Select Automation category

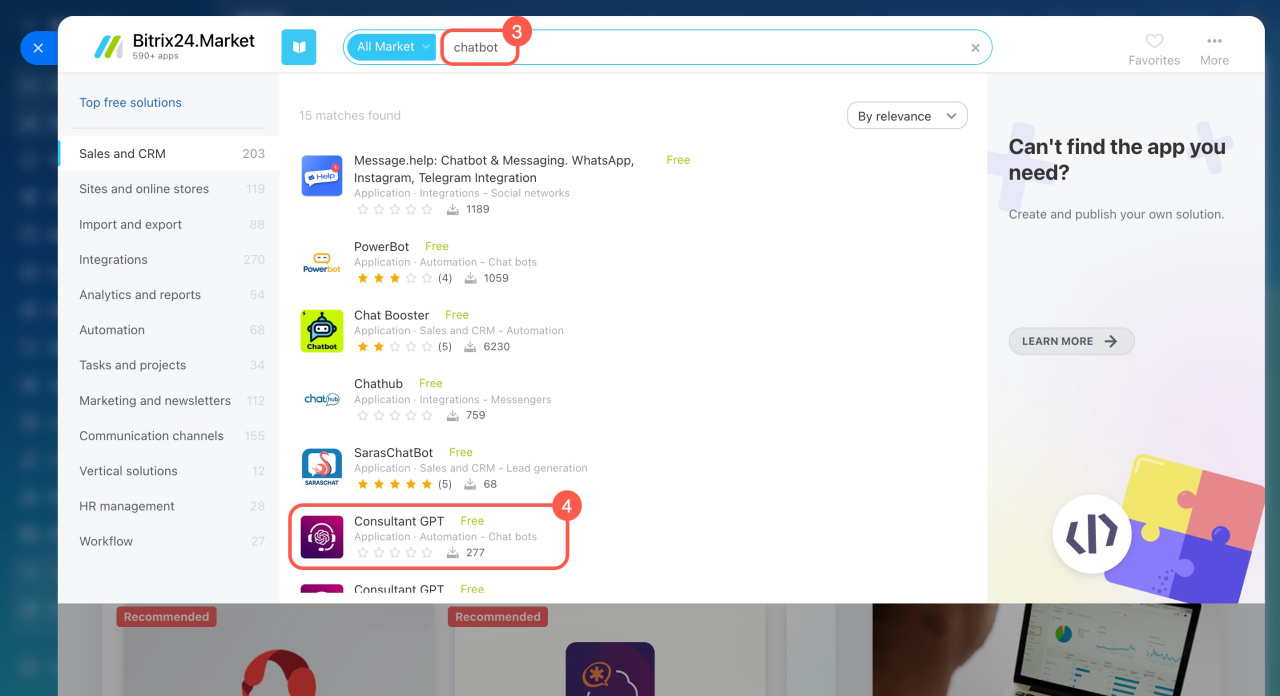(169, 330)
